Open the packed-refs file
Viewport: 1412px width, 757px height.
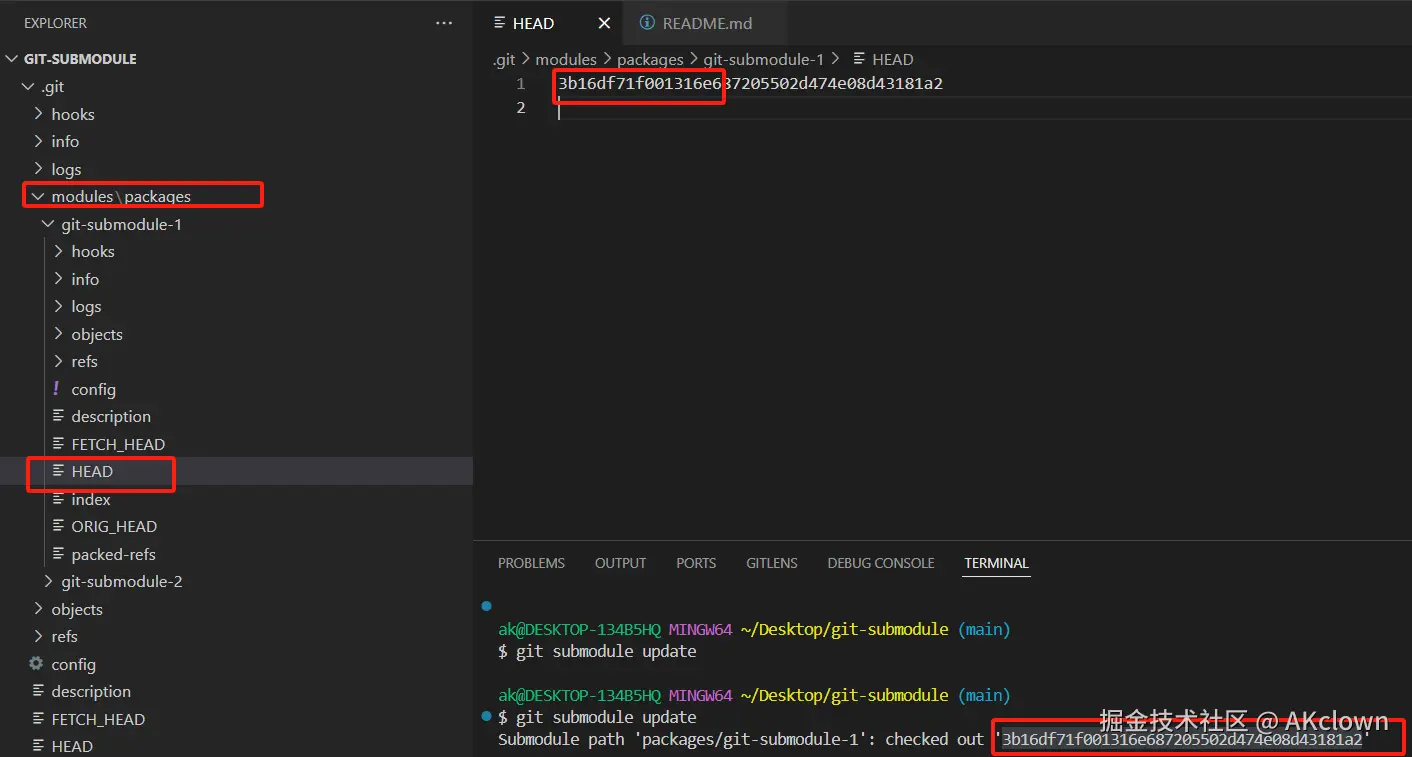[x=113, y=554]
